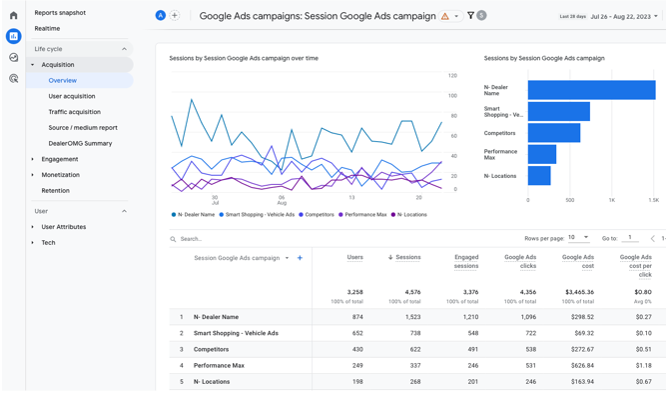Select the Reports bar-chart icon
The width and height of the screenshot is (669, 394).
pos(14,36)
